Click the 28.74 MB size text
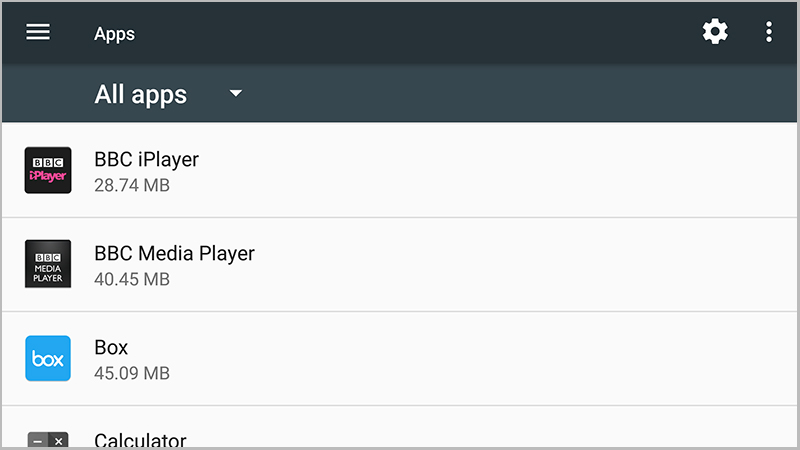Viewport: 800px width, 450px height. [132, 185]
